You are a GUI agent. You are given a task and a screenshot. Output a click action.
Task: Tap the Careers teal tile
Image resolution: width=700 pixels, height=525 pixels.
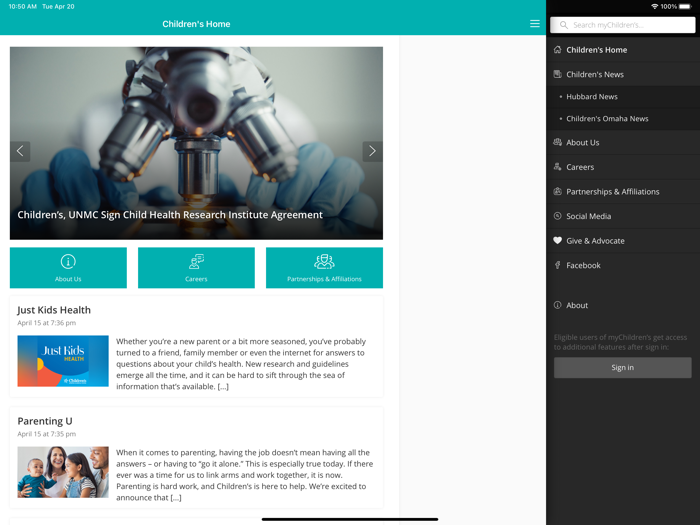click(x=196, y=268)
